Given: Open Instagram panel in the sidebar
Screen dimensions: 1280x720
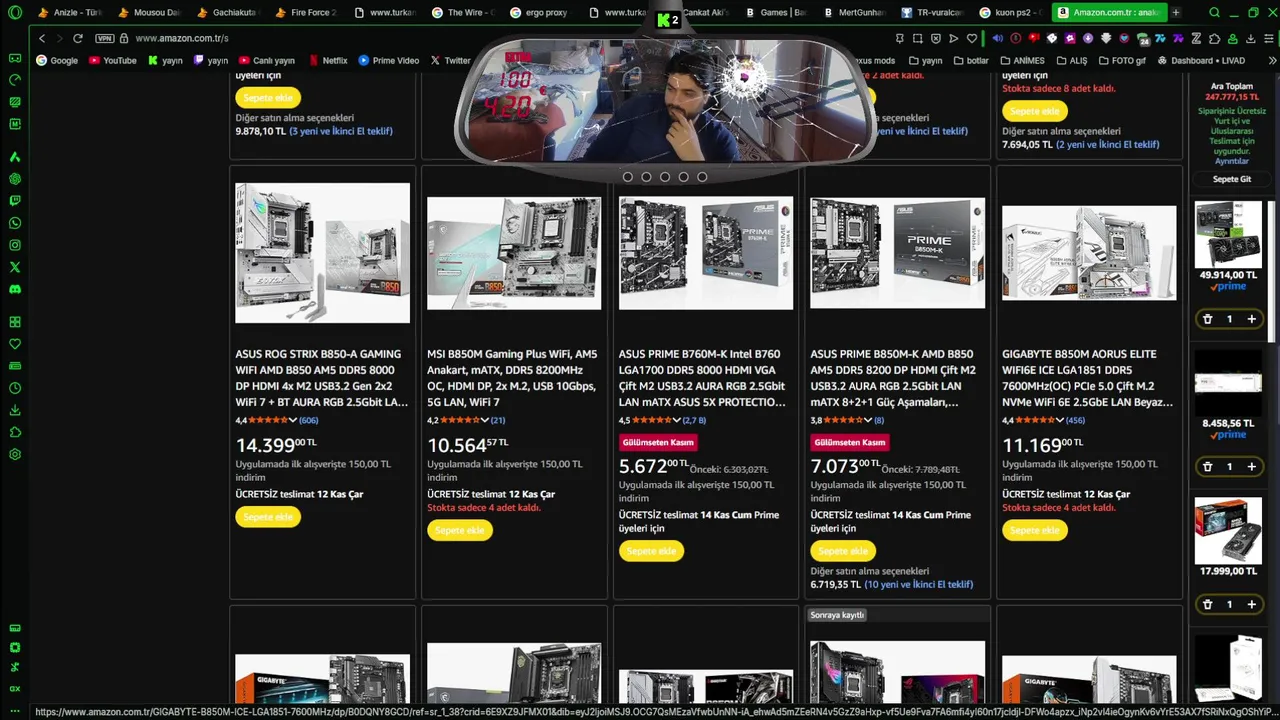Looking at the screenshot, I should (15, 245).
